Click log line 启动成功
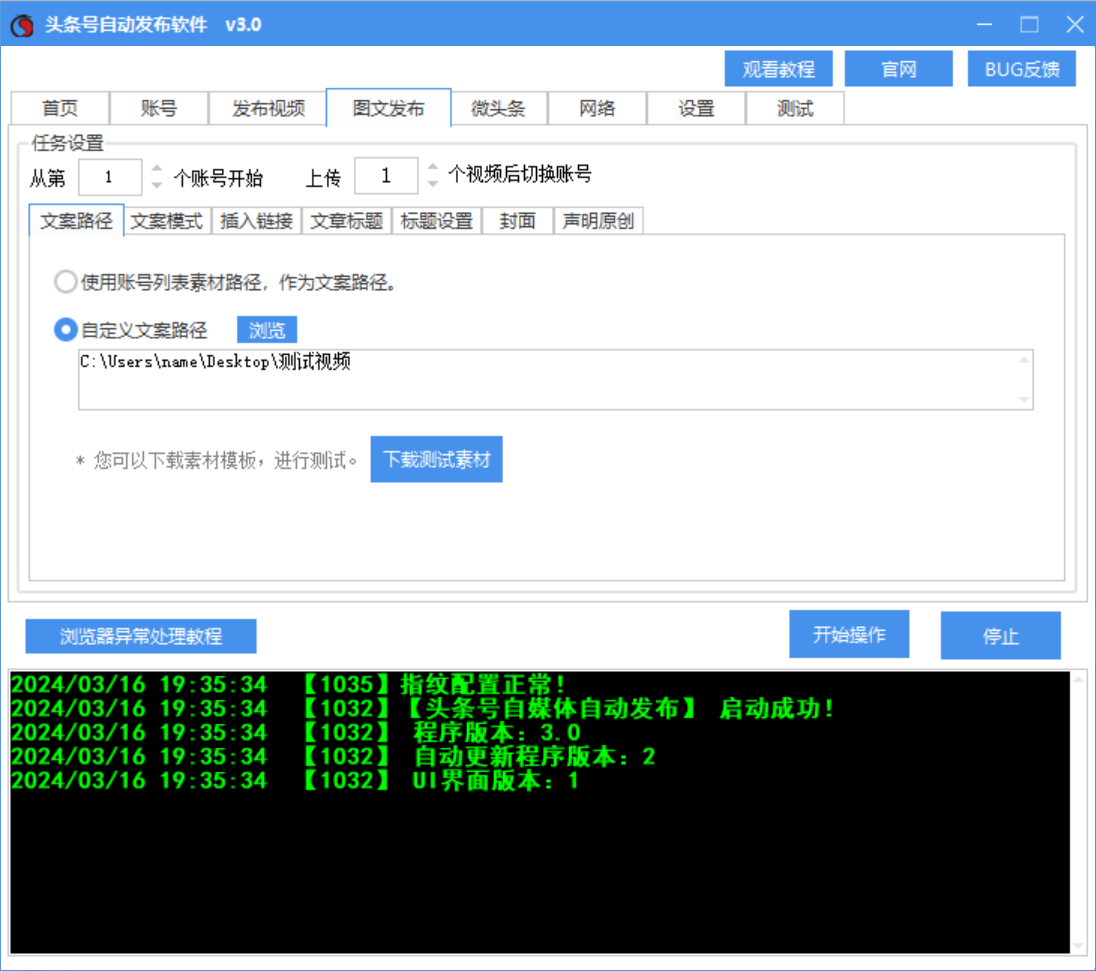 click(x=424, y=708)
